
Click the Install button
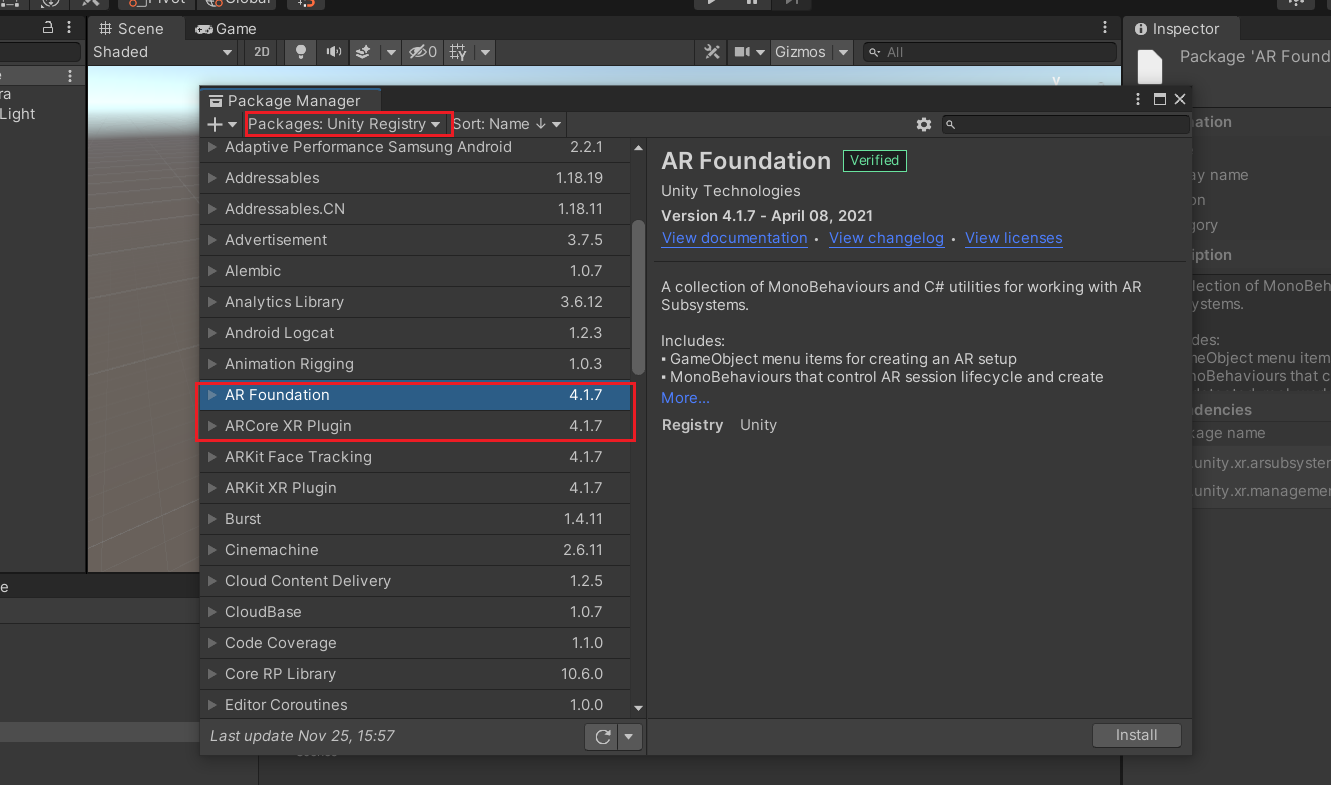1136,735
